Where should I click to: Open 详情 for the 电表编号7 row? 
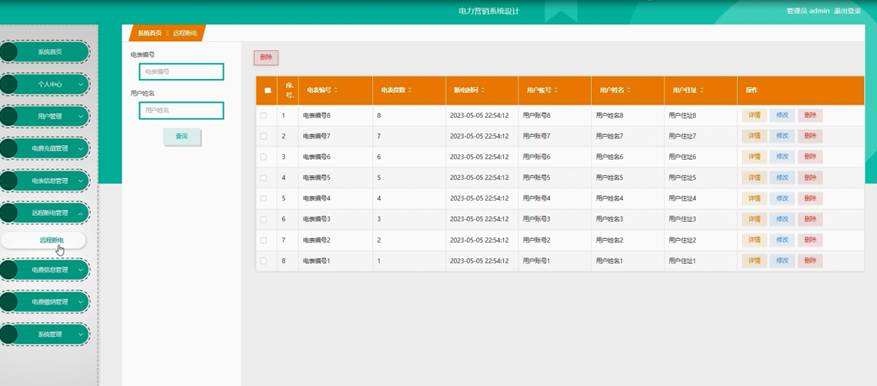click(x=754, y=136)
